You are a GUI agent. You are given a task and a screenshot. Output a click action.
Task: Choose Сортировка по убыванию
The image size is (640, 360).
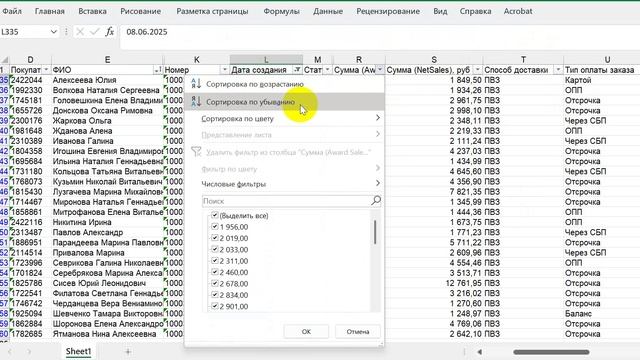[x=285, y=102]
